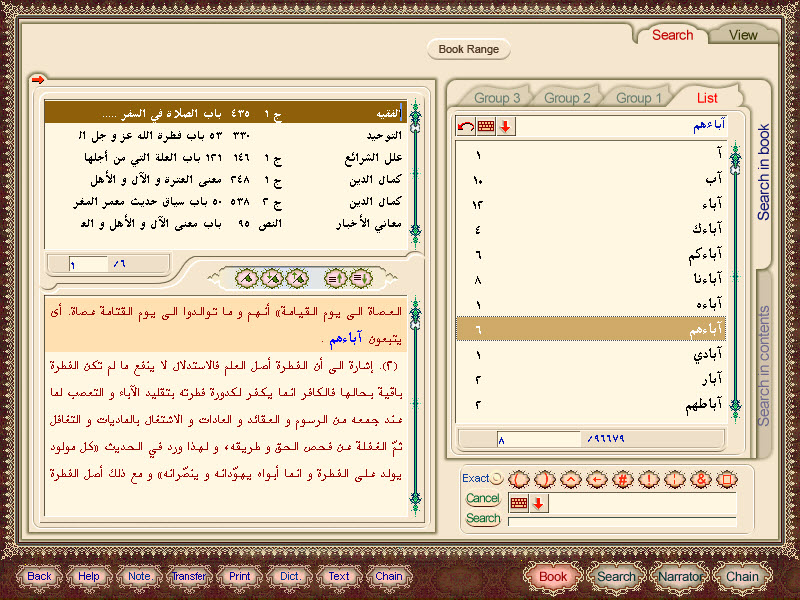The height and width of the screenshot is (600, 800).
Task: Click the plain flag highlight icon
Action: pyautogui.click(x=247, y=278)
